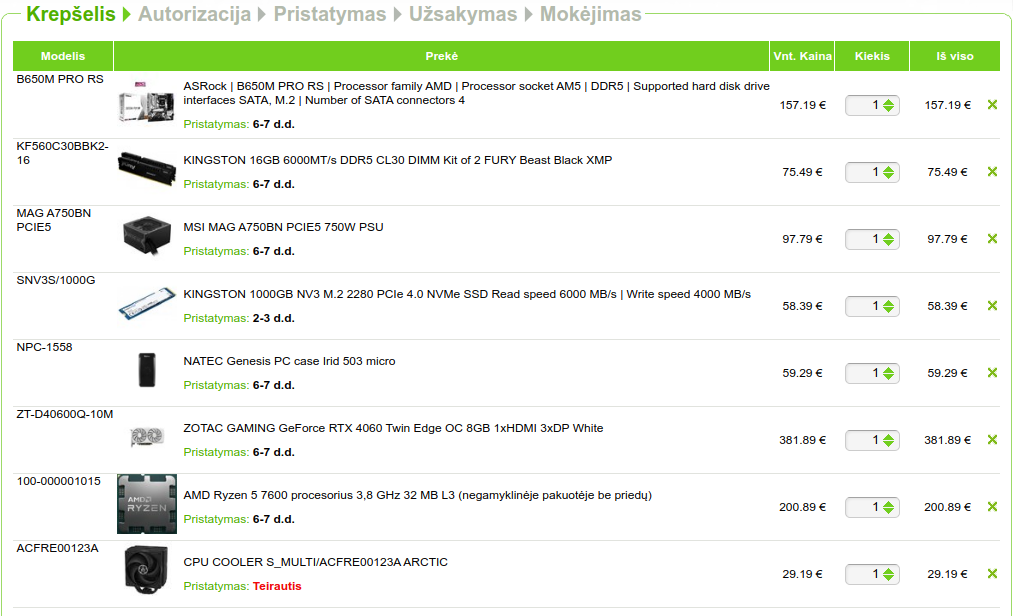Open CPU COOLER ARCTIC product link
Image resolution: width=1013 pixels, height=616 pixels.
click(315, 562)
